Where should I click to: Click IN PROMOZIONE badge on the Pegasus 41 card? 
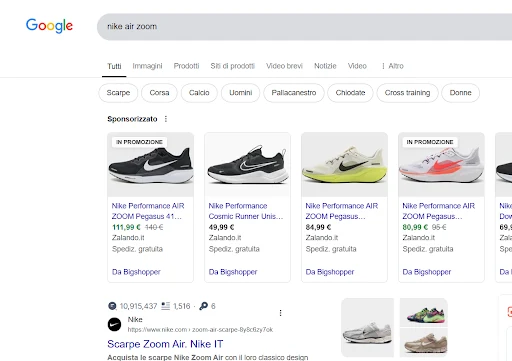click(x=139, y=142)
